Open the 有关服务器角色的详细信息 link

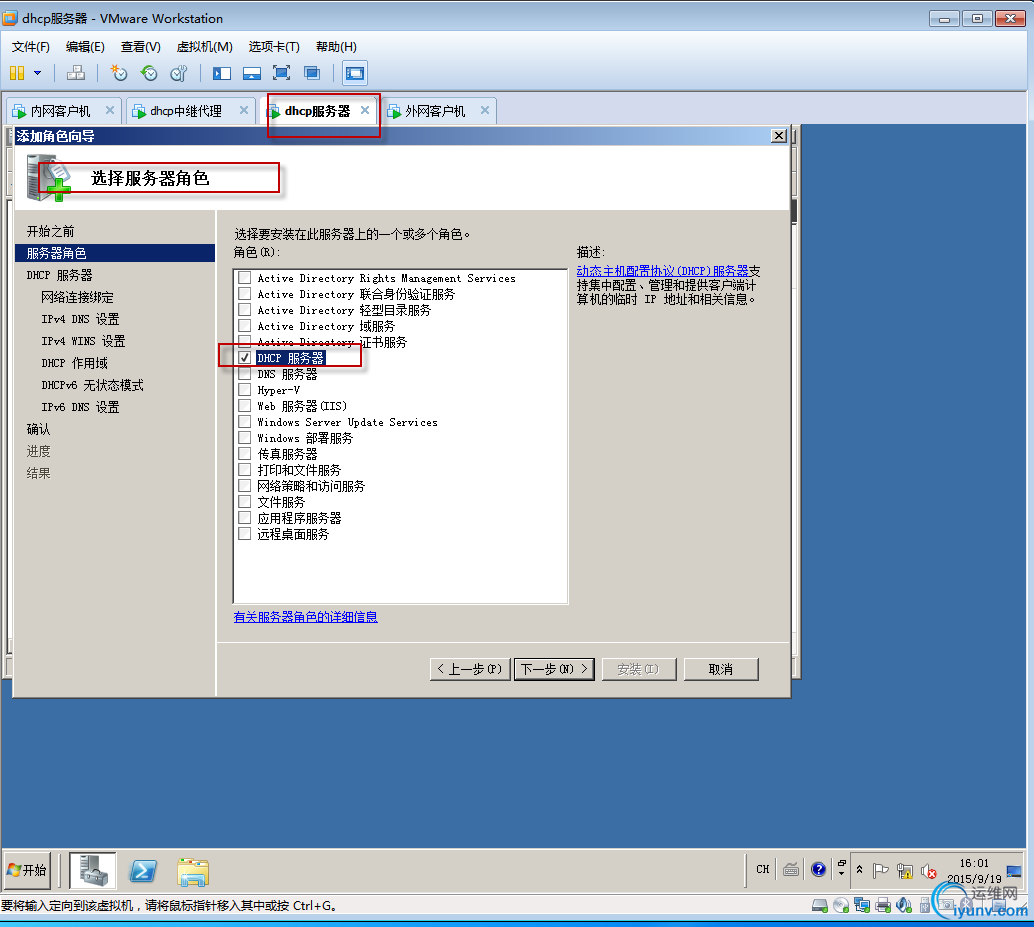click(305, 616)
